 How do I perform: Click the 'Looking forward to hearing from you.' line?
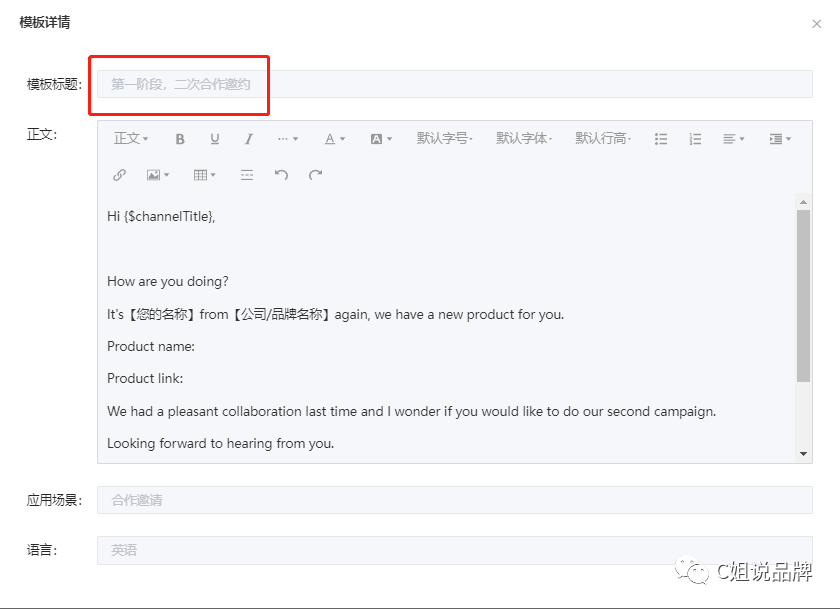pos(221,443)
